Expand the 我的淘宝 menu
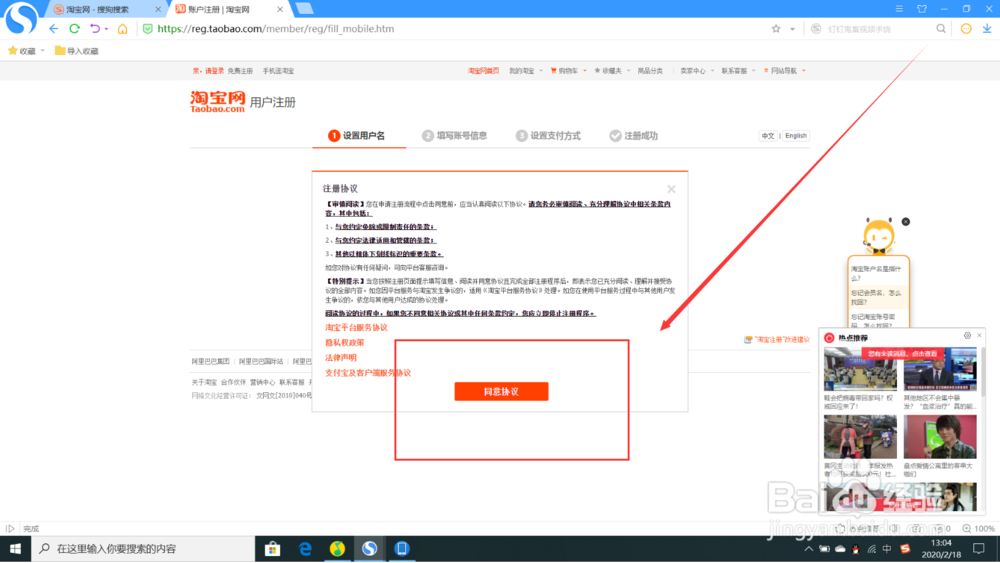1000x563 pixels. (x=526, y=71)
